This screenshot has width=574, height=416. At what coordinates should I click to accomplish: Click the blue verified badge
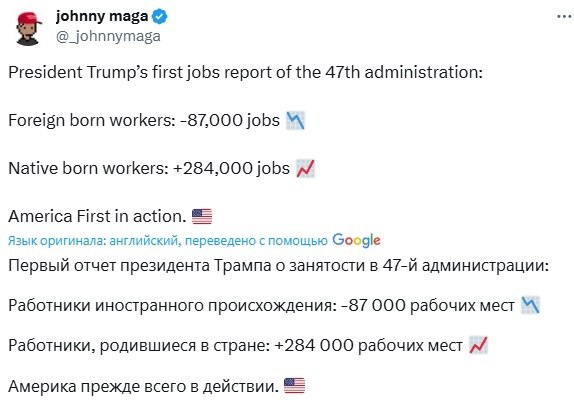point(160,17)
